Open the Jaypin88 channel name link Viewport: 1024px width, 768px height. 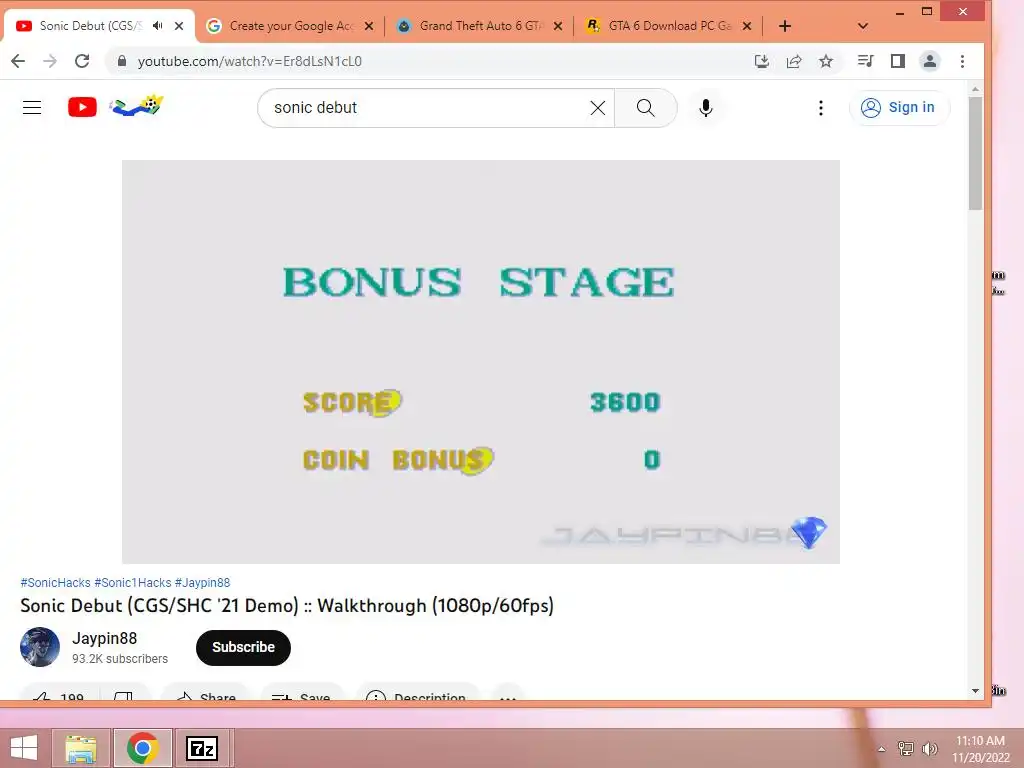click(x=104, y=638)
